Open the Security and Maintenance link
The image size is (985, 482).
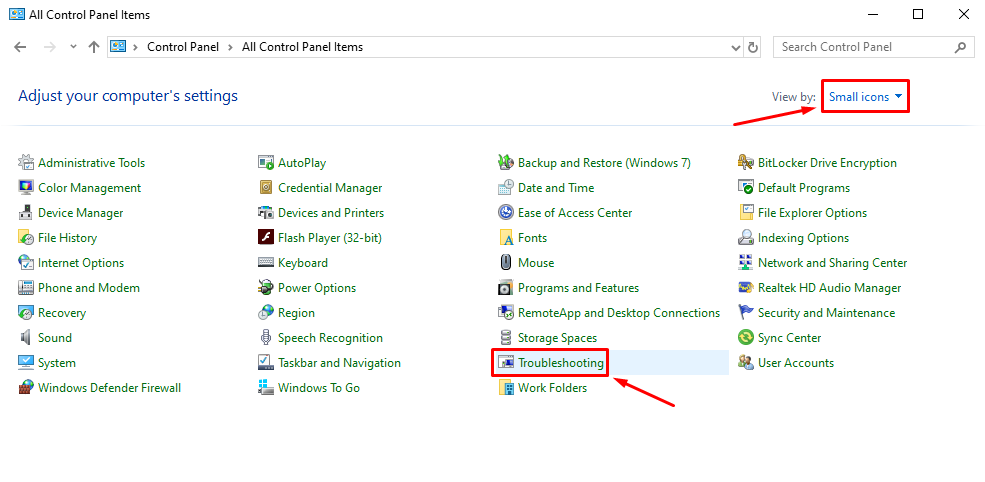[826, 313]
